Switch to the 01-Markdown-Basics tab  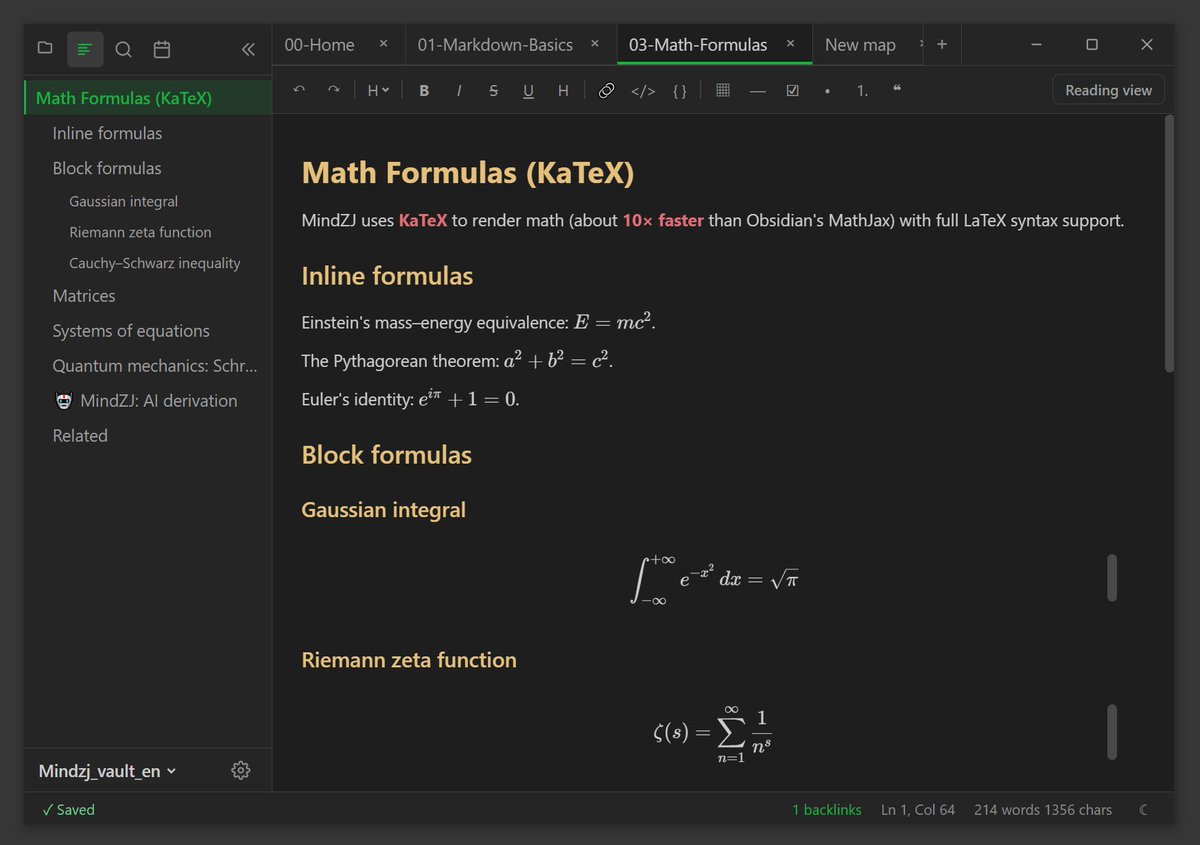[495, 45]
